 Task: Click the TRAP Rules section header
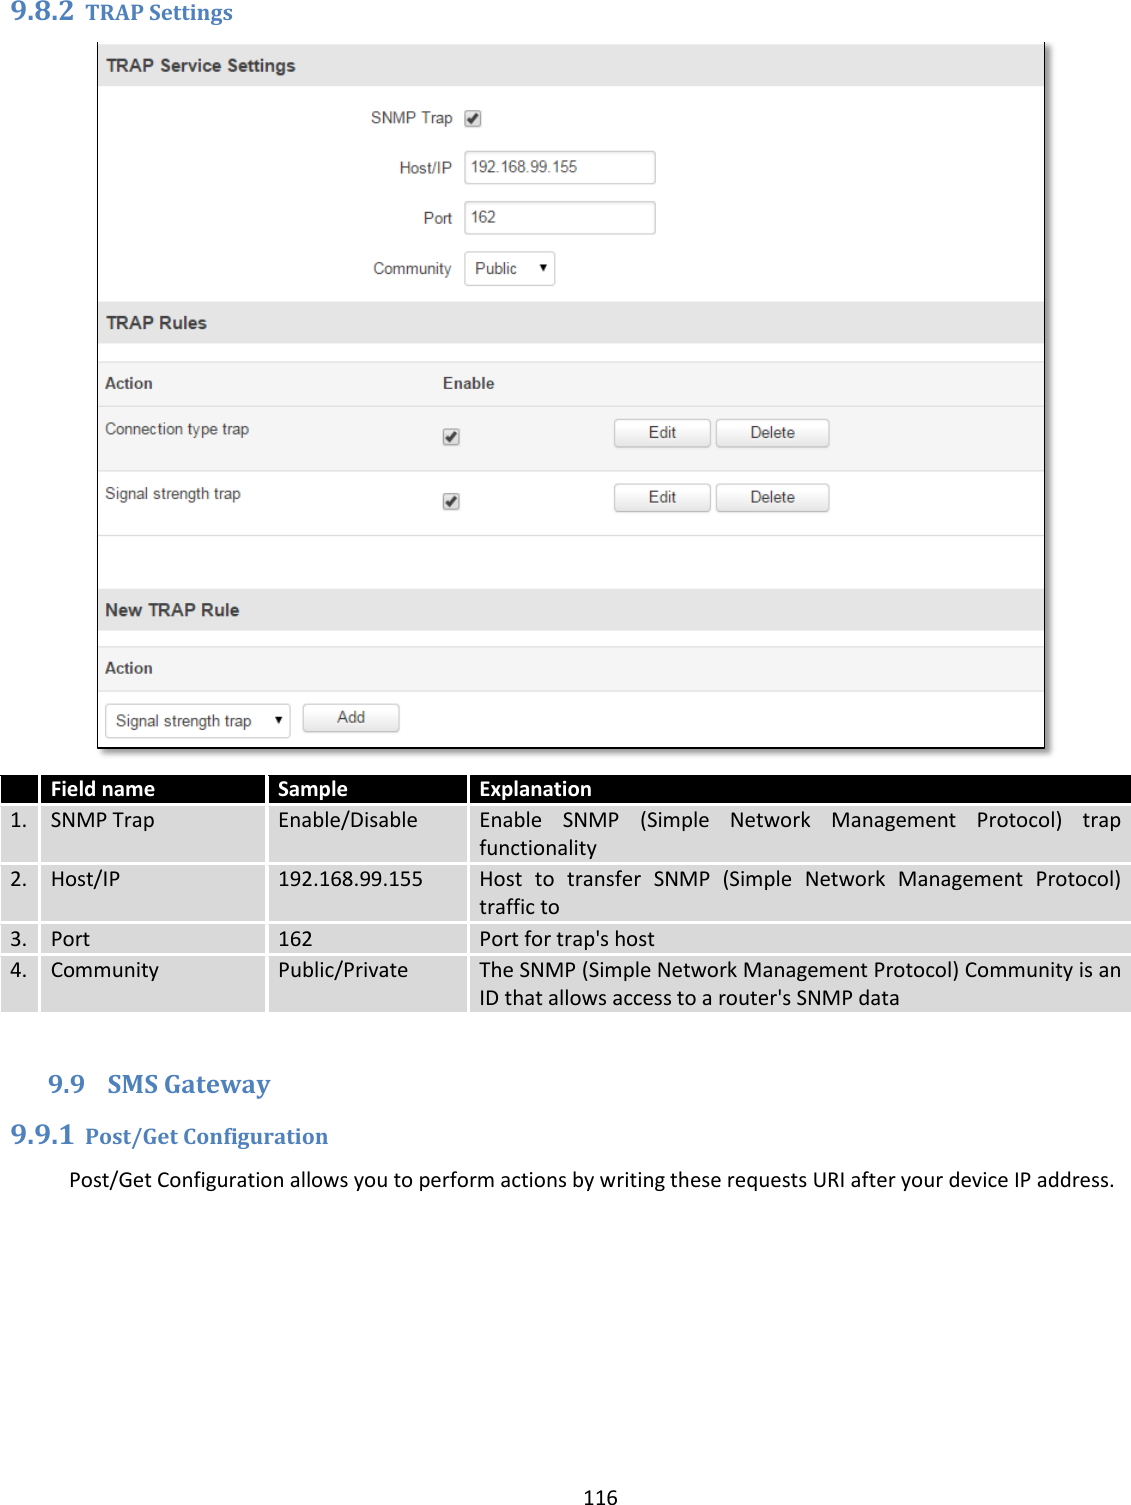154,322
